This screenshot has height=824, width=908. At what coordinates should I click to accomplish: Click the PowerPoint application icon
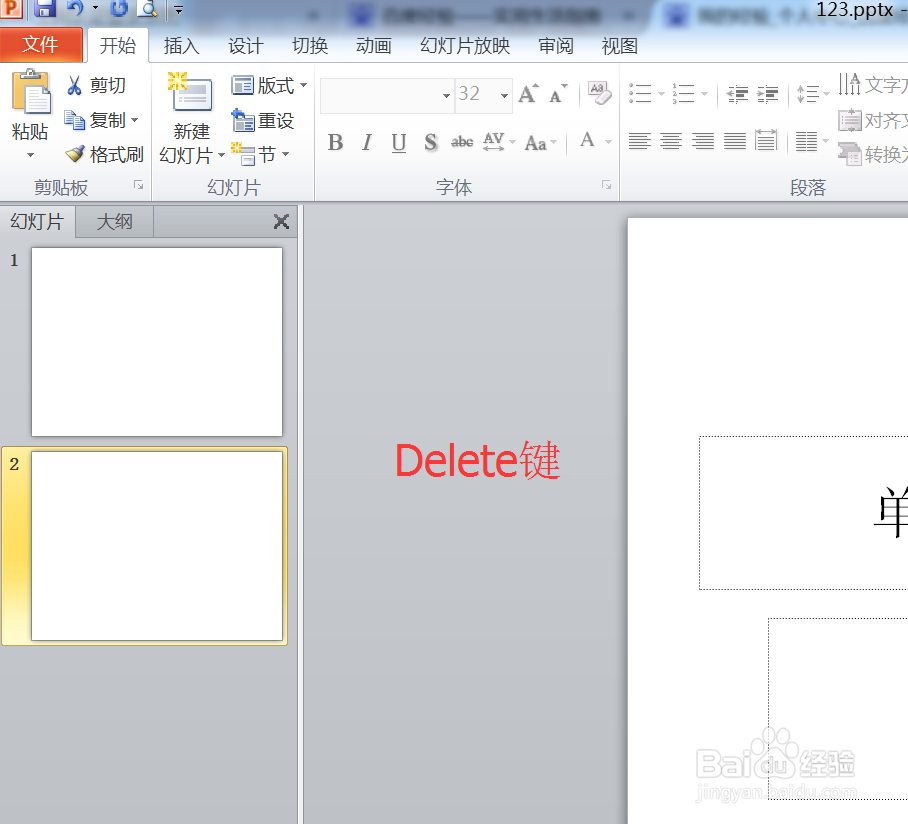pos(12,8)
